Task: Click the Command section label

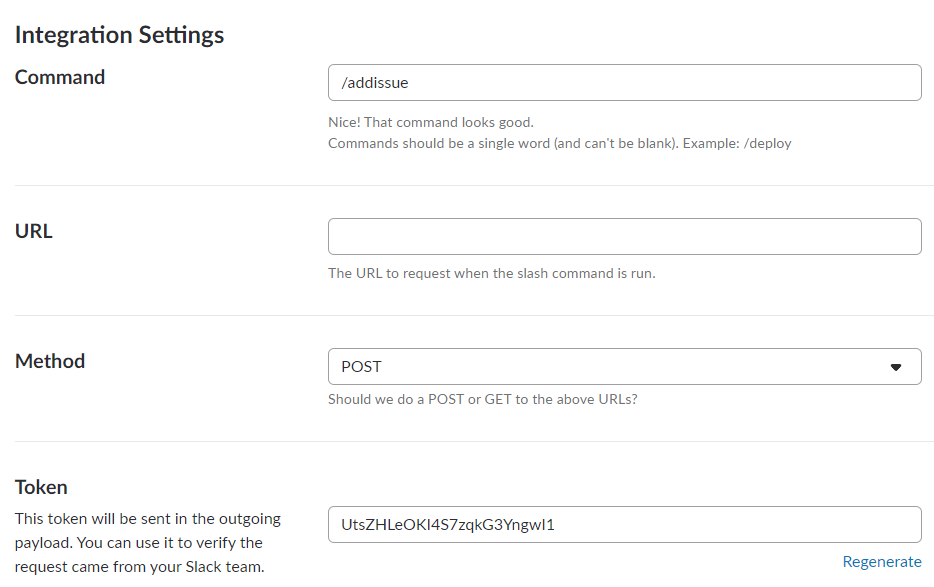Action: click(59, 77)
